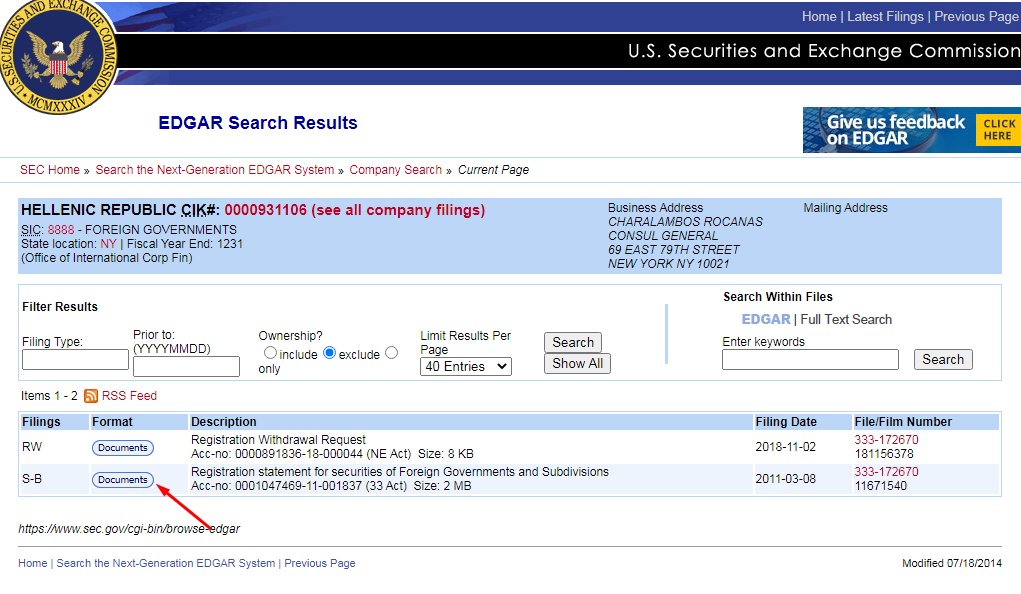Focus the Filing Type input field
Image resolution: width=1021 pixels, height=594 pixels.
76,360
